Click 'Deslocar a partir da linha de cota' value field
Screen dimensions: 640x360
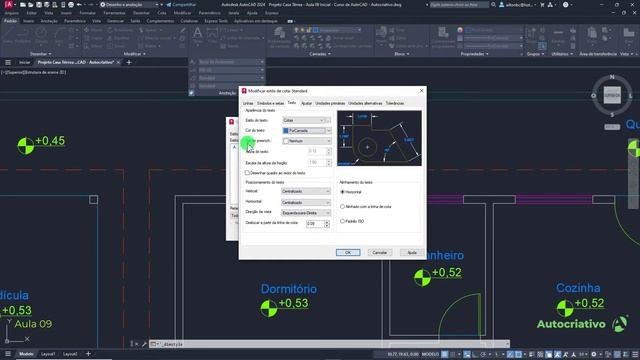pyautogui.click(x=315, y=224)
